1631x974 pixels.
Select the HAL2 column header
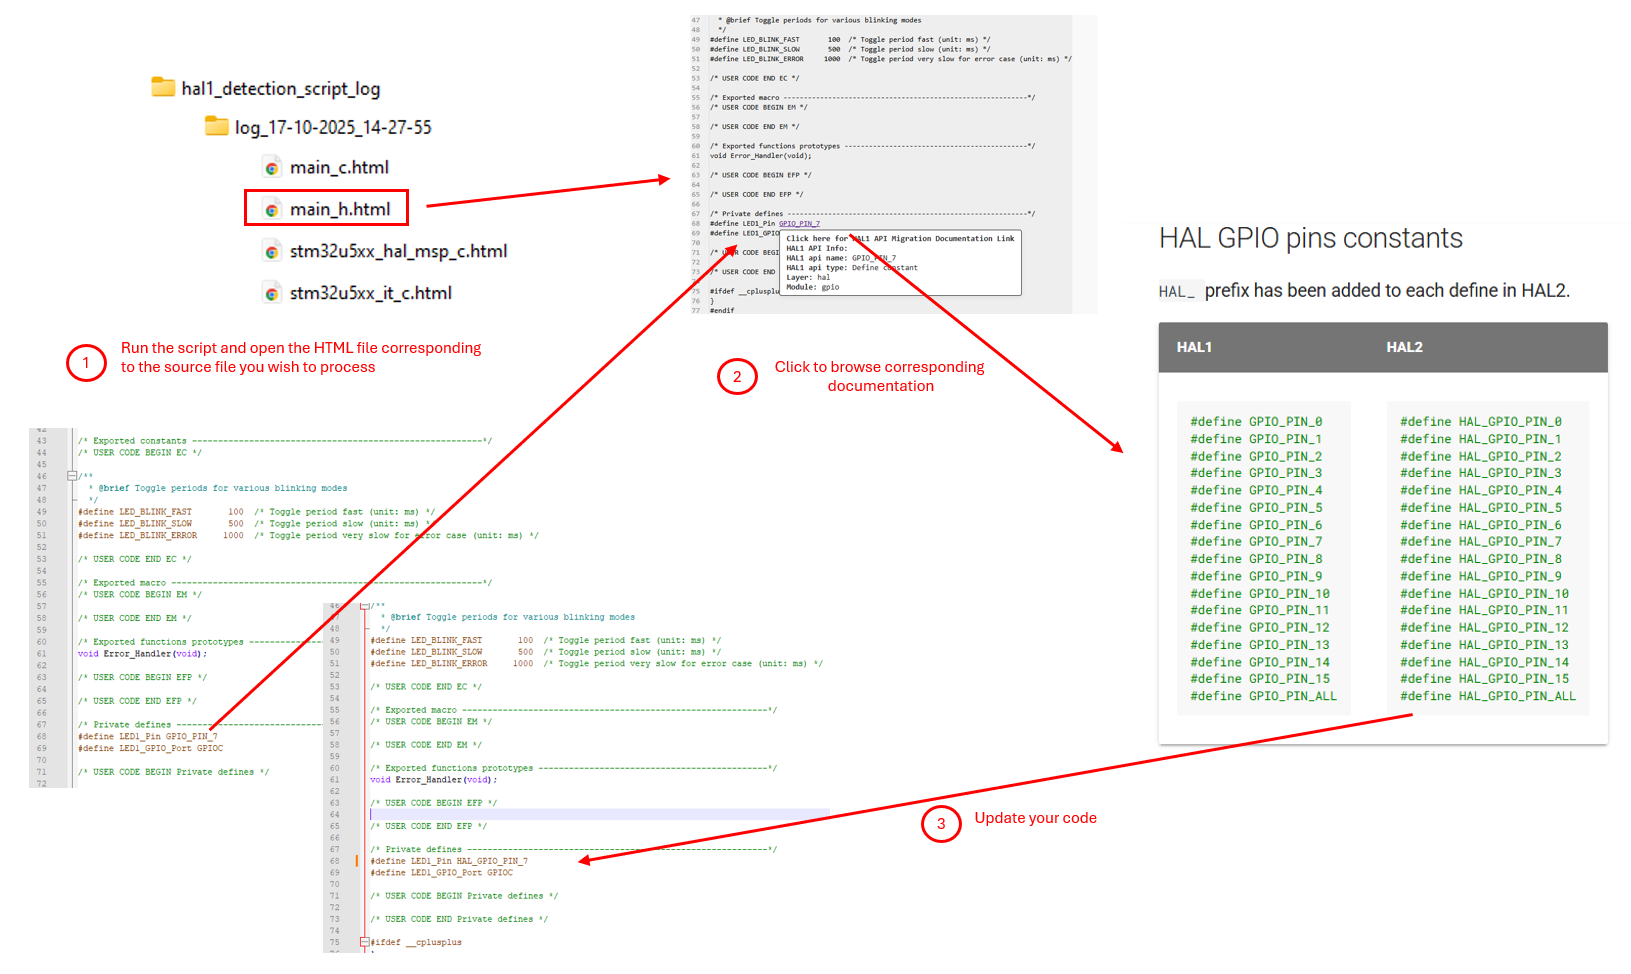1404,347
